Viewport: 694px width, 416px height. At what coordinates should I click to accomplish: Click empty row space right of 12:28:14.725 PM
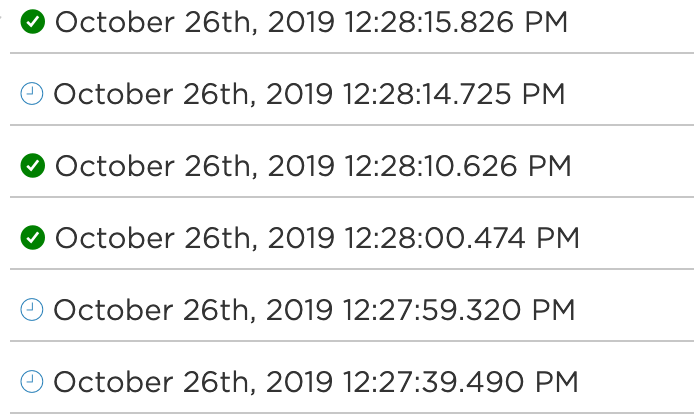point(629,94)
